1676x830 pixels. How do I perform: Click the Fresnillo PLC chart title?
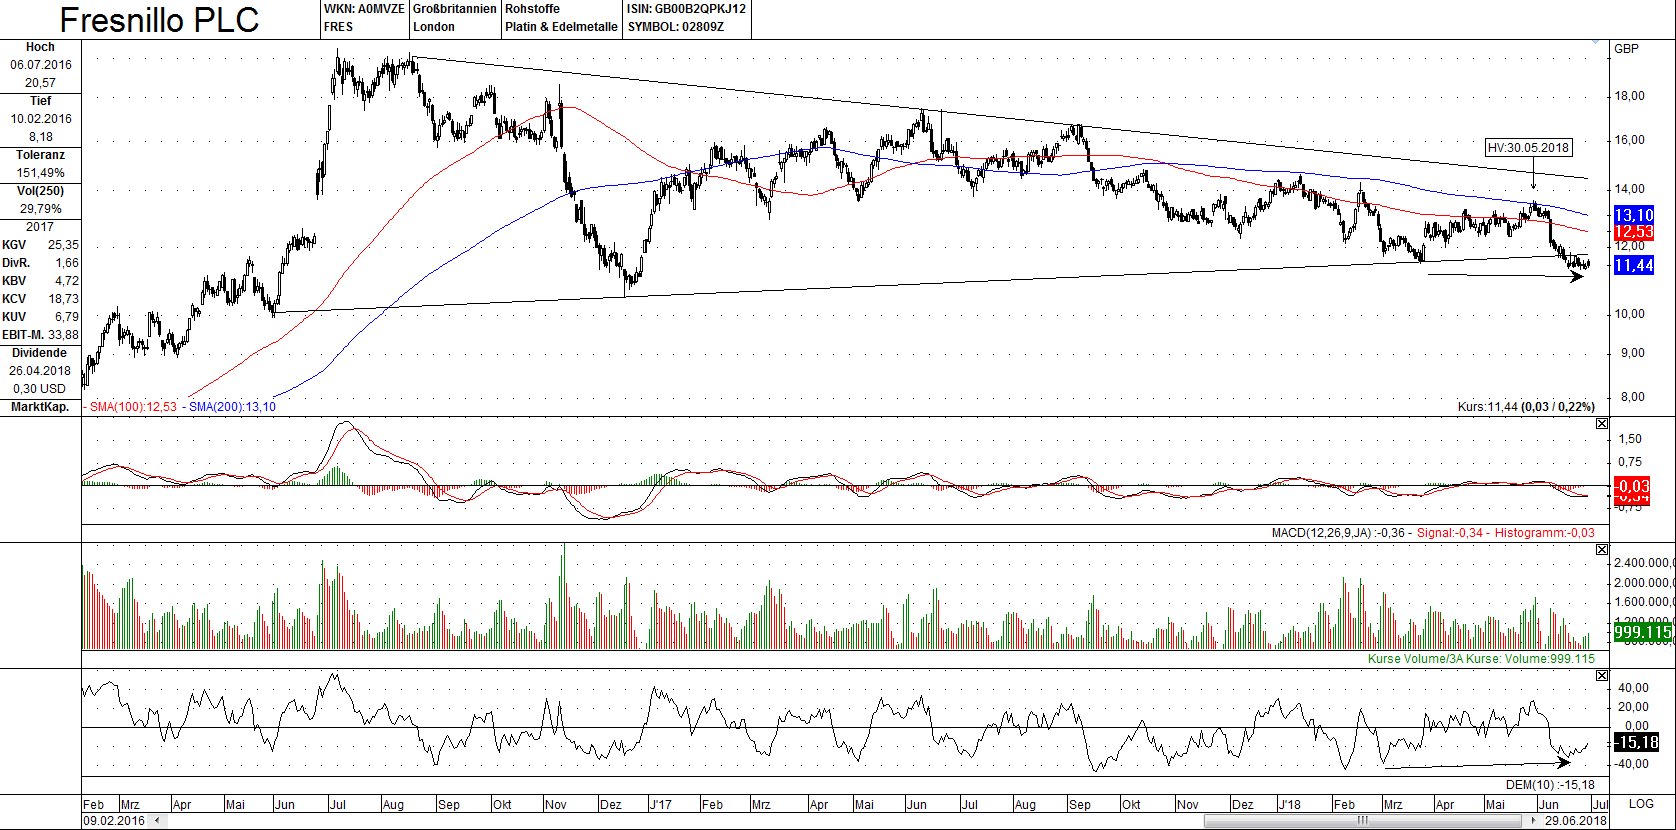tap(160, 20)
